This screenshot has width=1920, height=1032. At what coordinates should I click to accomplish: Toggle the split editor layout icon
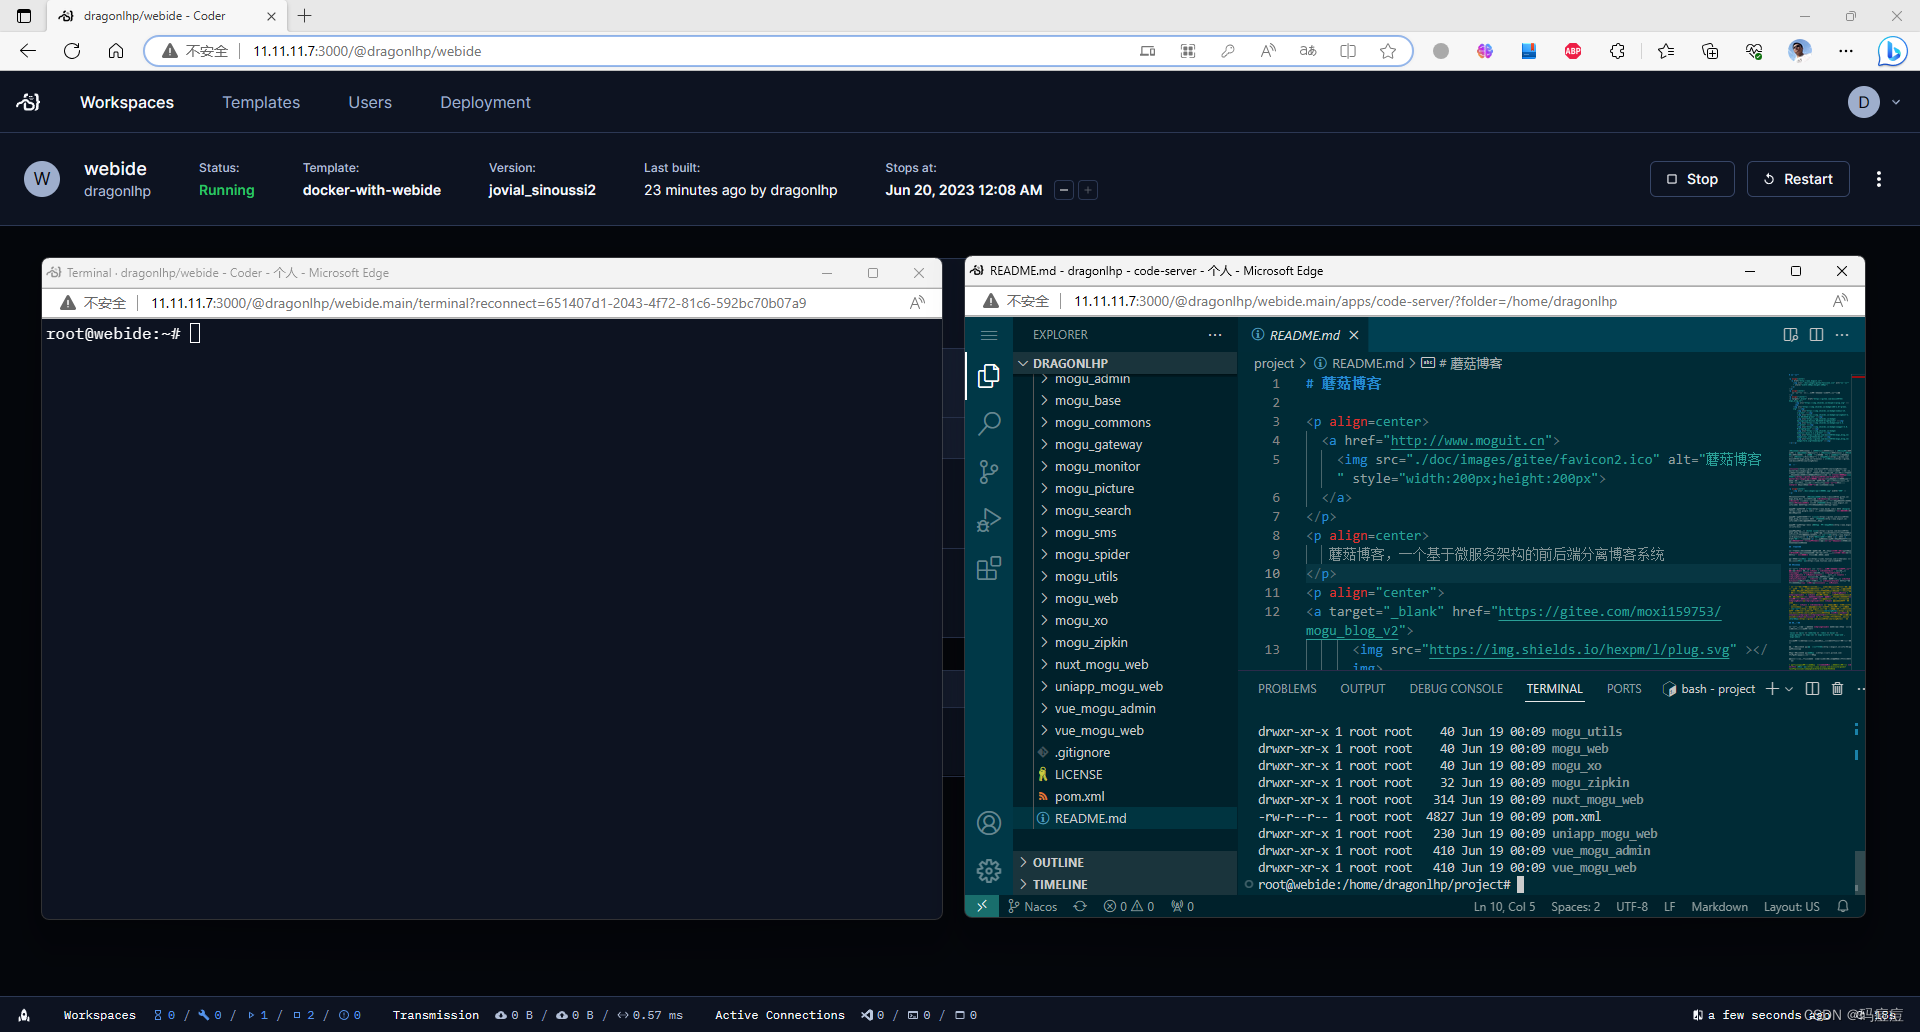(1817, 335)
